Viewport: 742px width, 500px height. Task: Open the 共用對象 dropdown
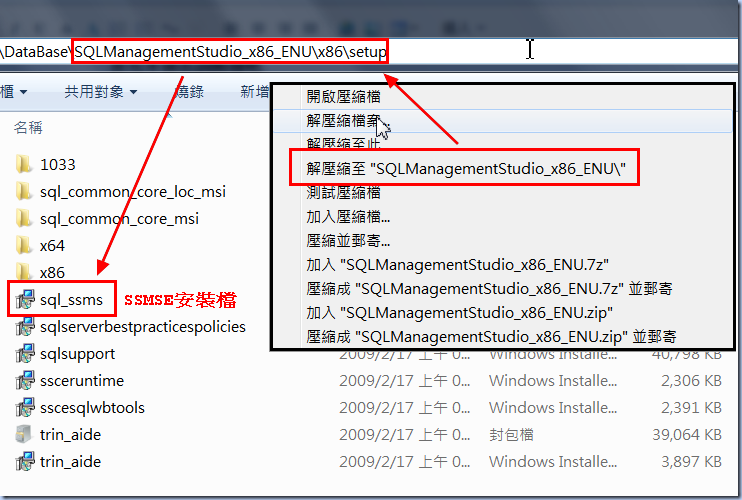(100, 92)
